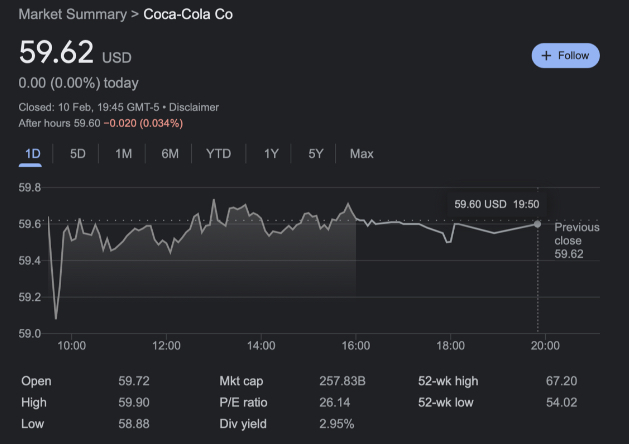
Task: Click the Open value 59.72
Action: (x=134, y=381)
